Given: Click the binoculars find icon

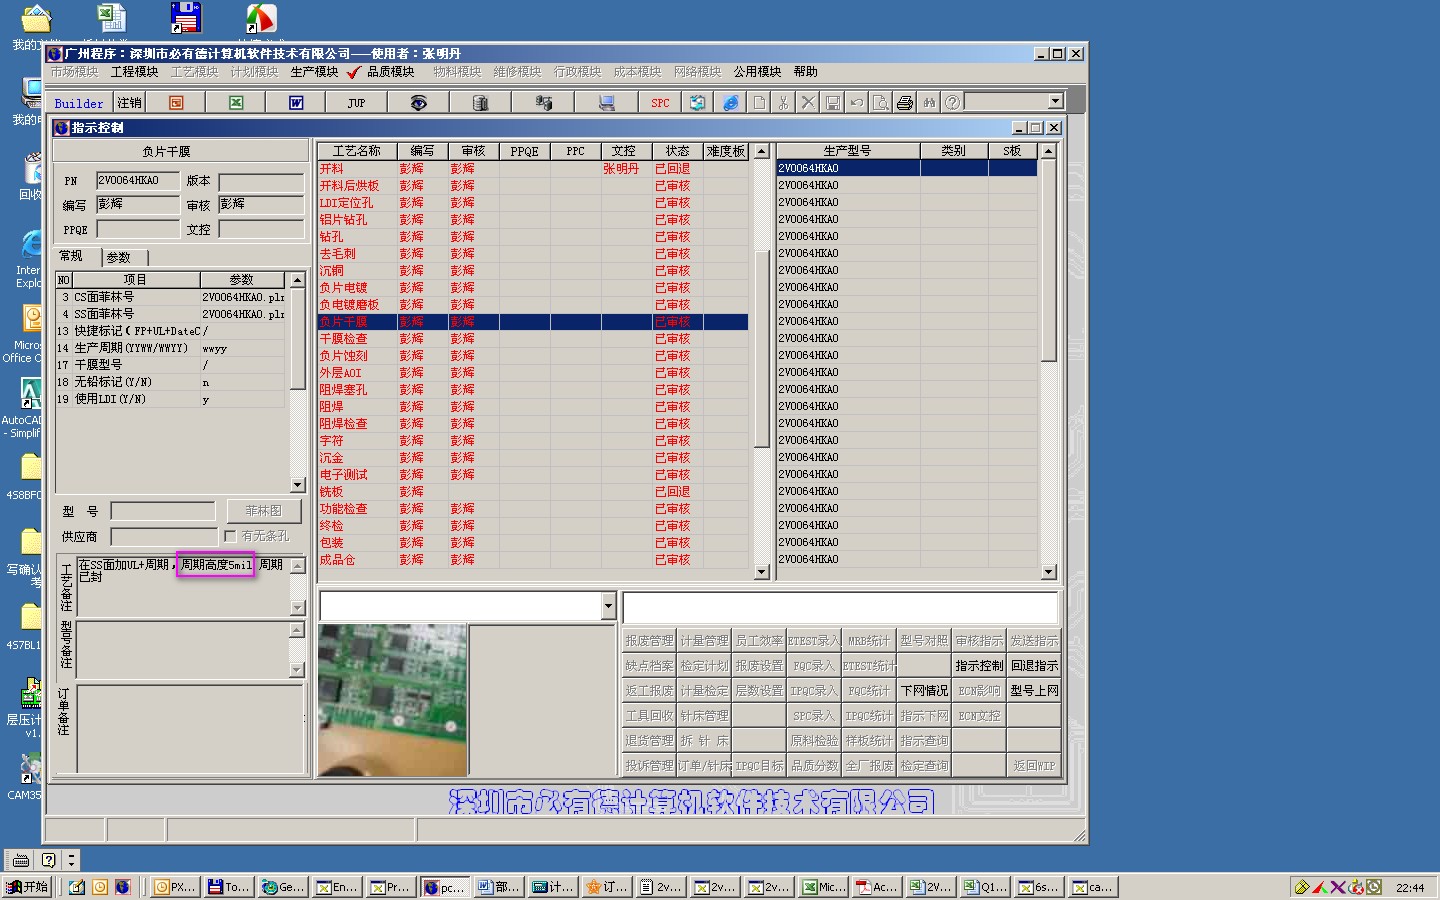Looking at the screenshot, I should tap(929, 103).
